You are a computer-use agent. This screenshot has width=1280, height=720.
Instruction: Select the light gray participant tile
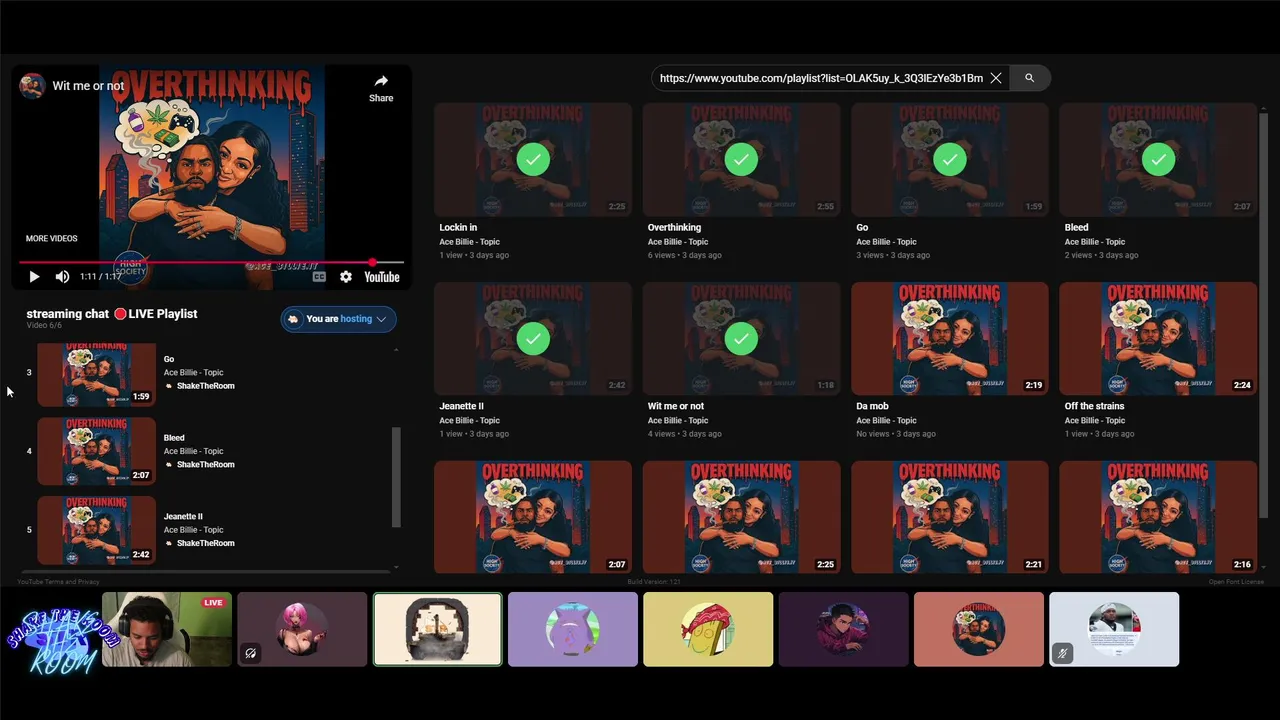tap(1114, 629)
